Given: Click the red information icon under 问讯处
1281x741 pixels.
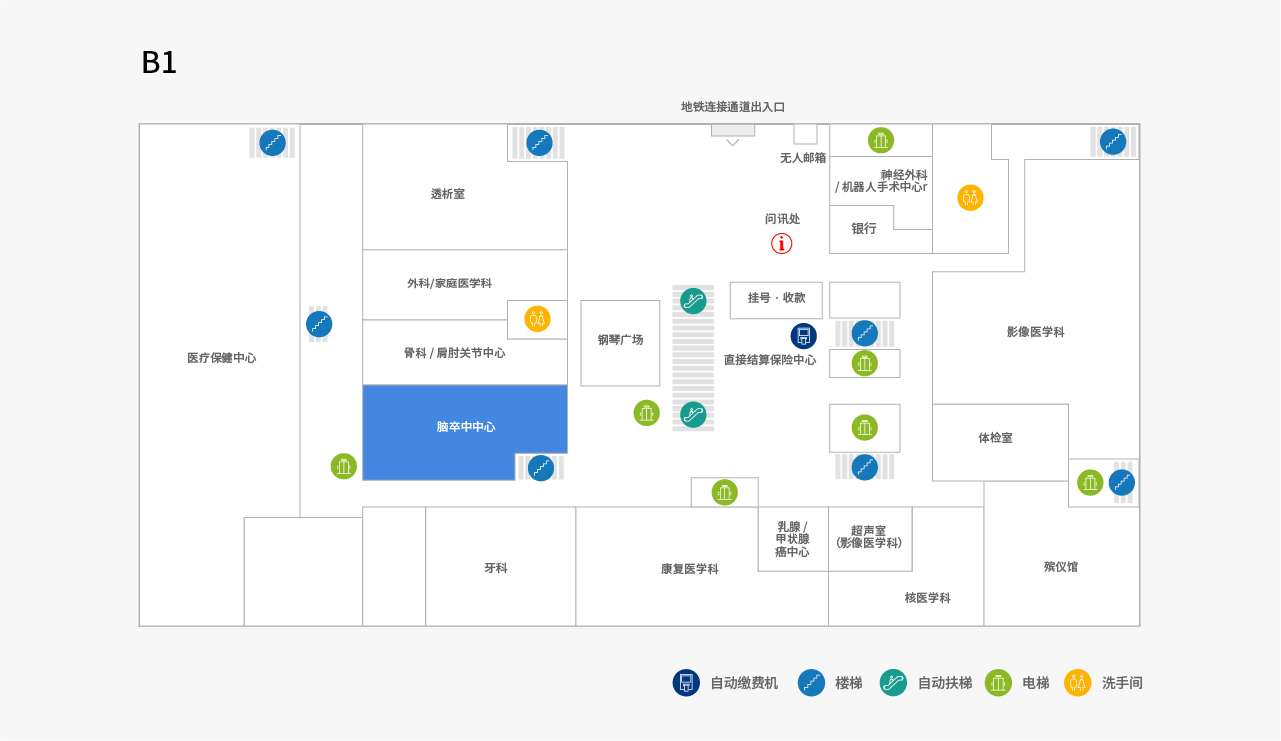Looking at the screenshot, I should pos(782,243).
